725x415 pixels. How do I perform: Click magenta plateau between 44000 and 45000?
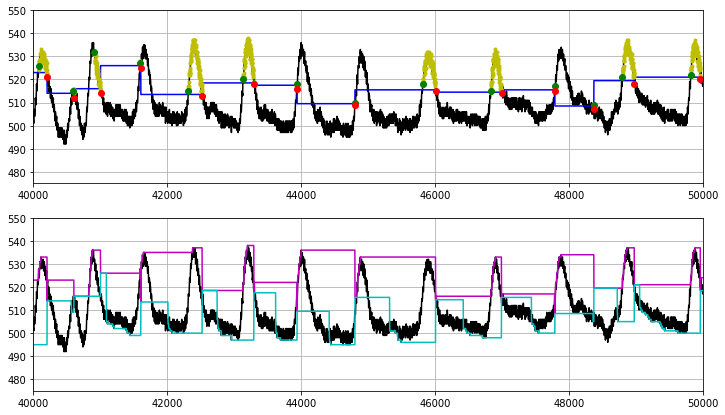coord(328,250)
